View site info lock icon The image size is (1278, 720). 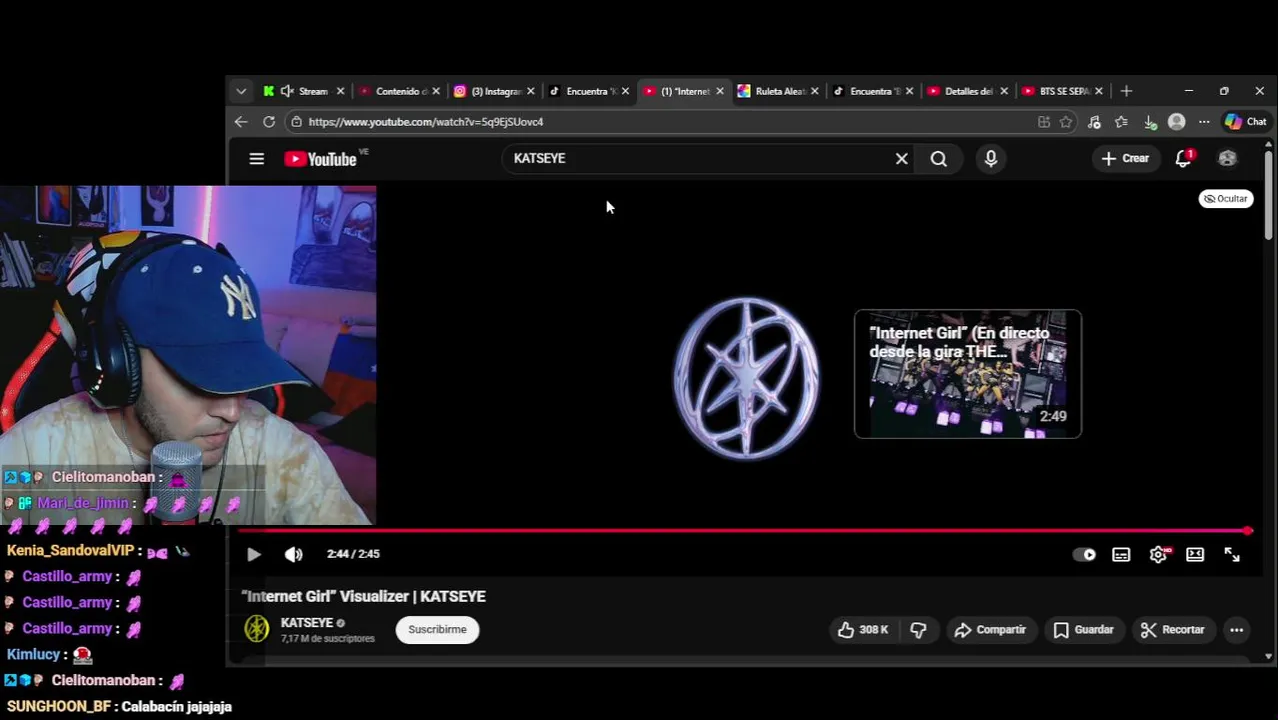(296, 121)
